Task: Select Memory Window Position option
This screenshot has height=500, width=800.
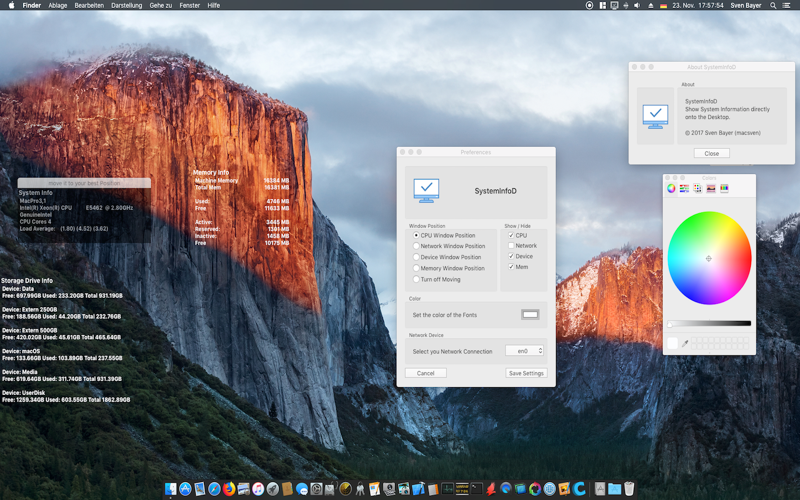Action: (416, 268)
